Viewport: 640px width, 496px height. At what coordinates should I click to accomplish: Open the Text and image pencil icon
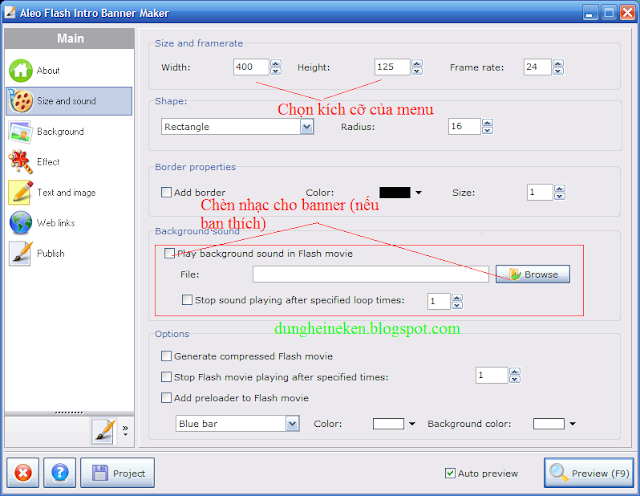point(20,192)
